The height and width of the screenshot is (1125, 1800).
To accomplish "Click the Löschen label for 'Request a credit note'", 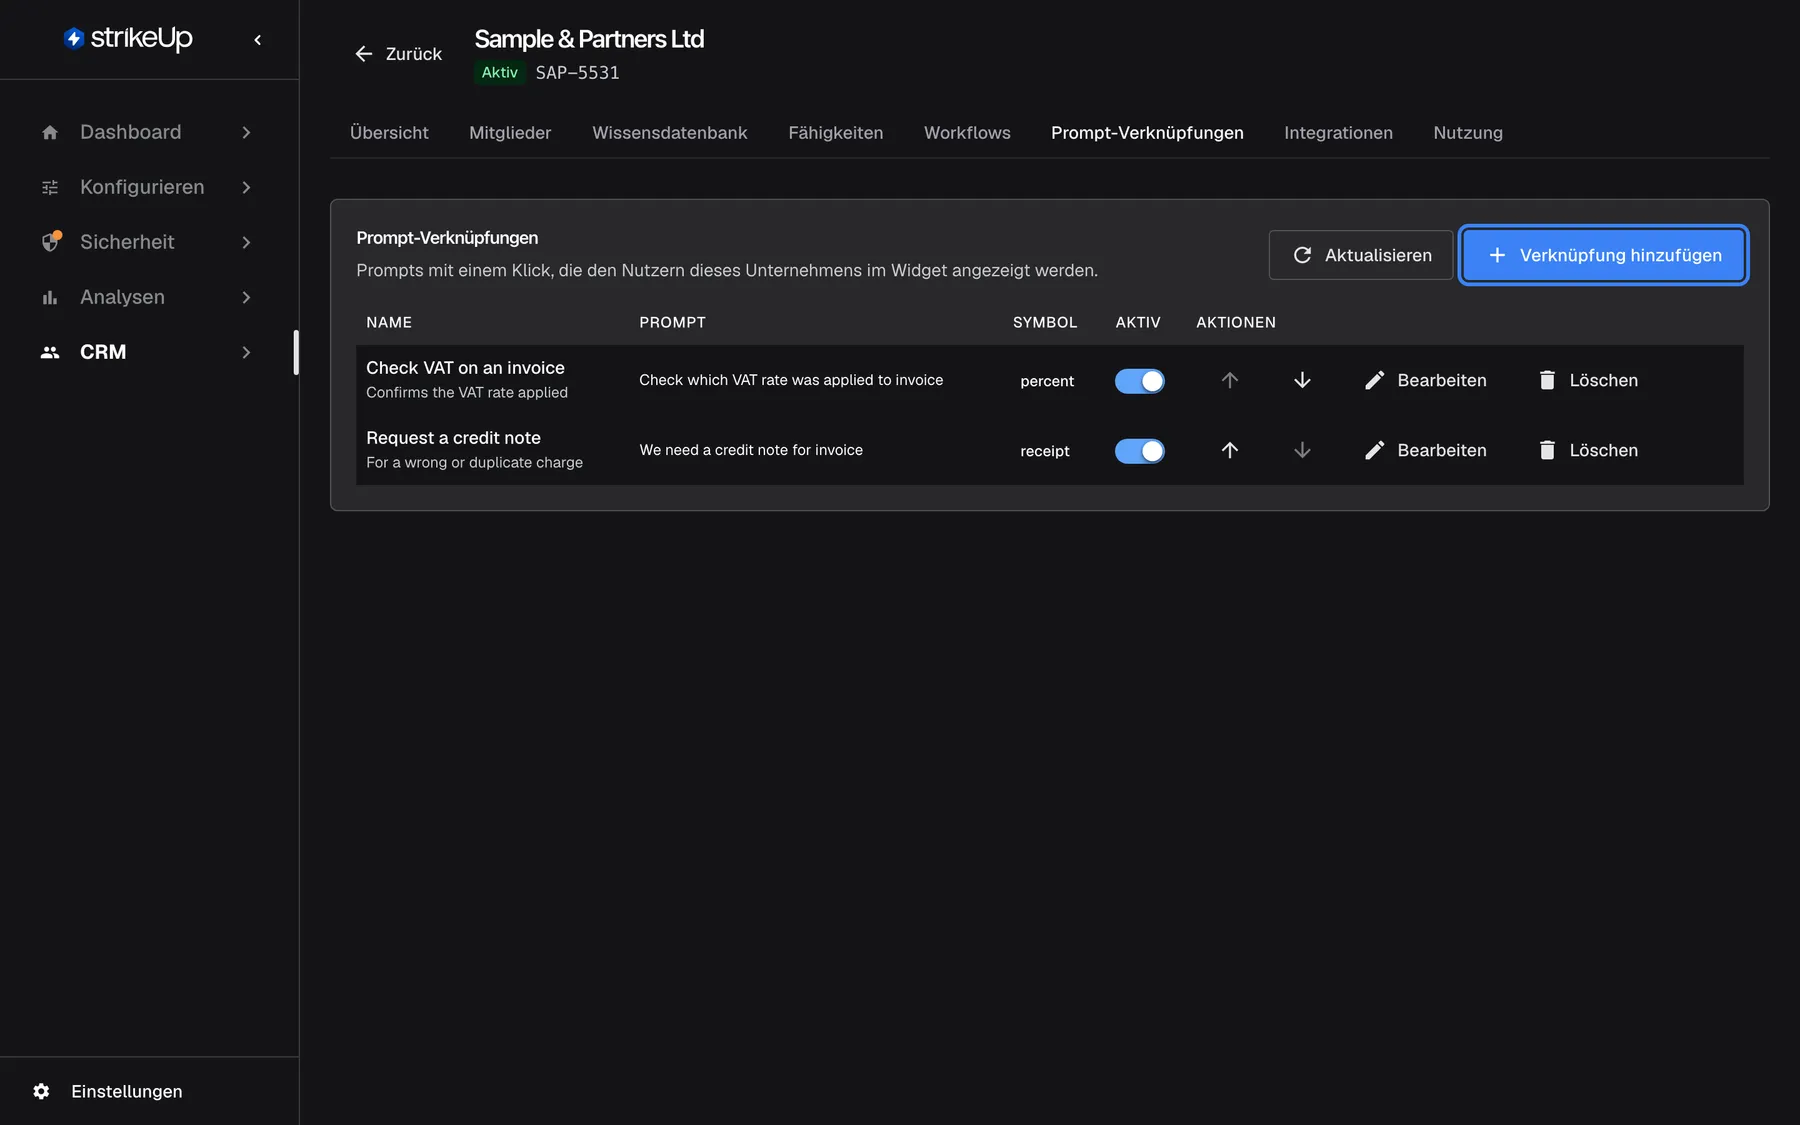I will click(1603, 450).
